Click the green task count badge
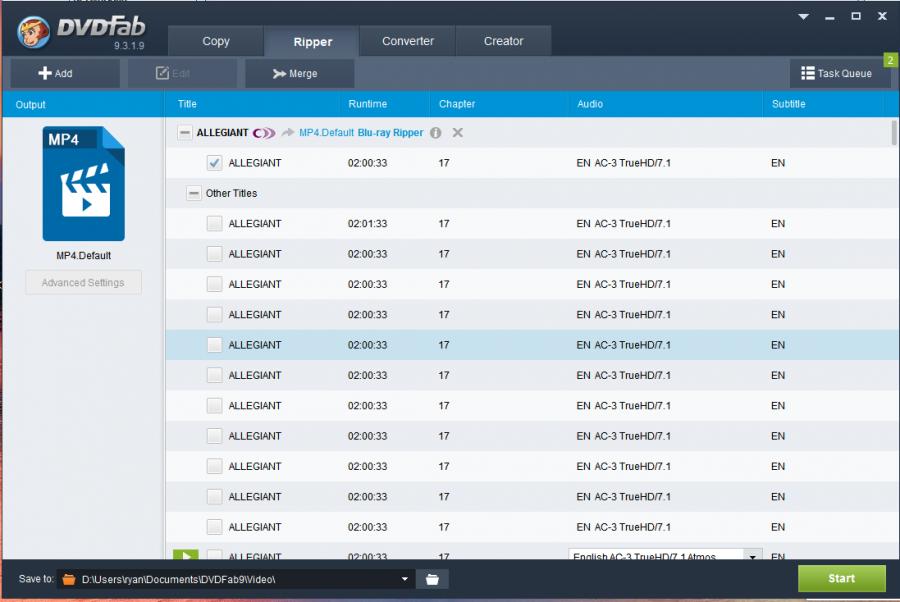Screen dimensions: 900x602 coord(891,60)
